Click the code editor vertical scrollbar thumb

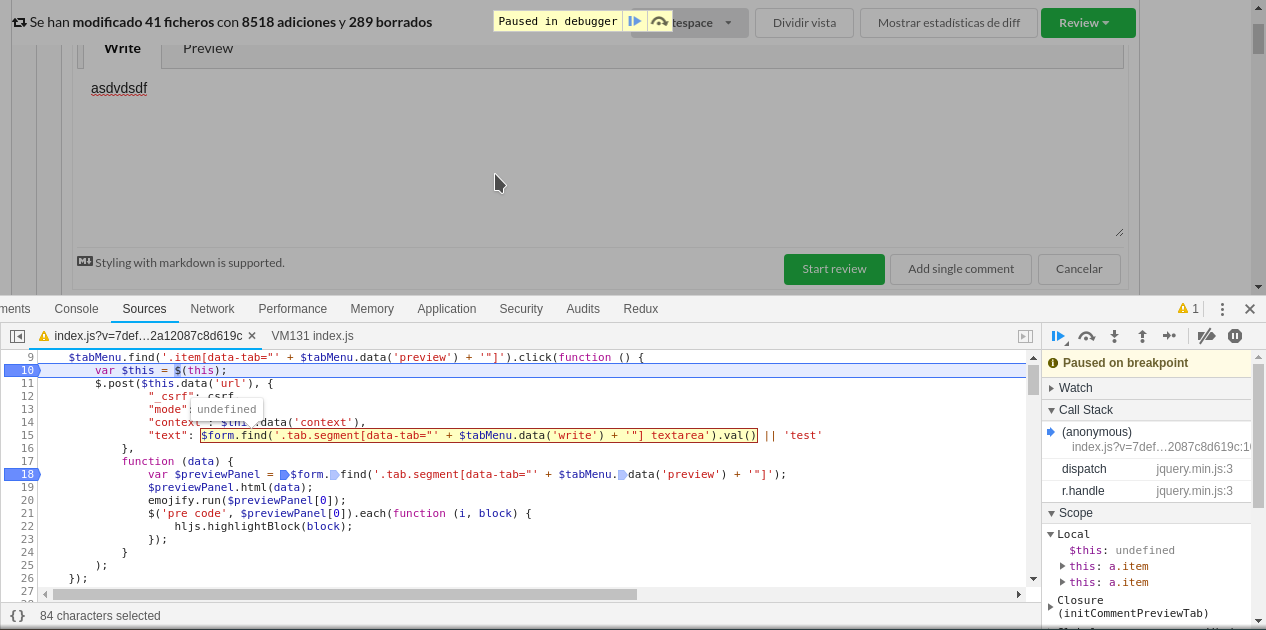point(1033,379)
